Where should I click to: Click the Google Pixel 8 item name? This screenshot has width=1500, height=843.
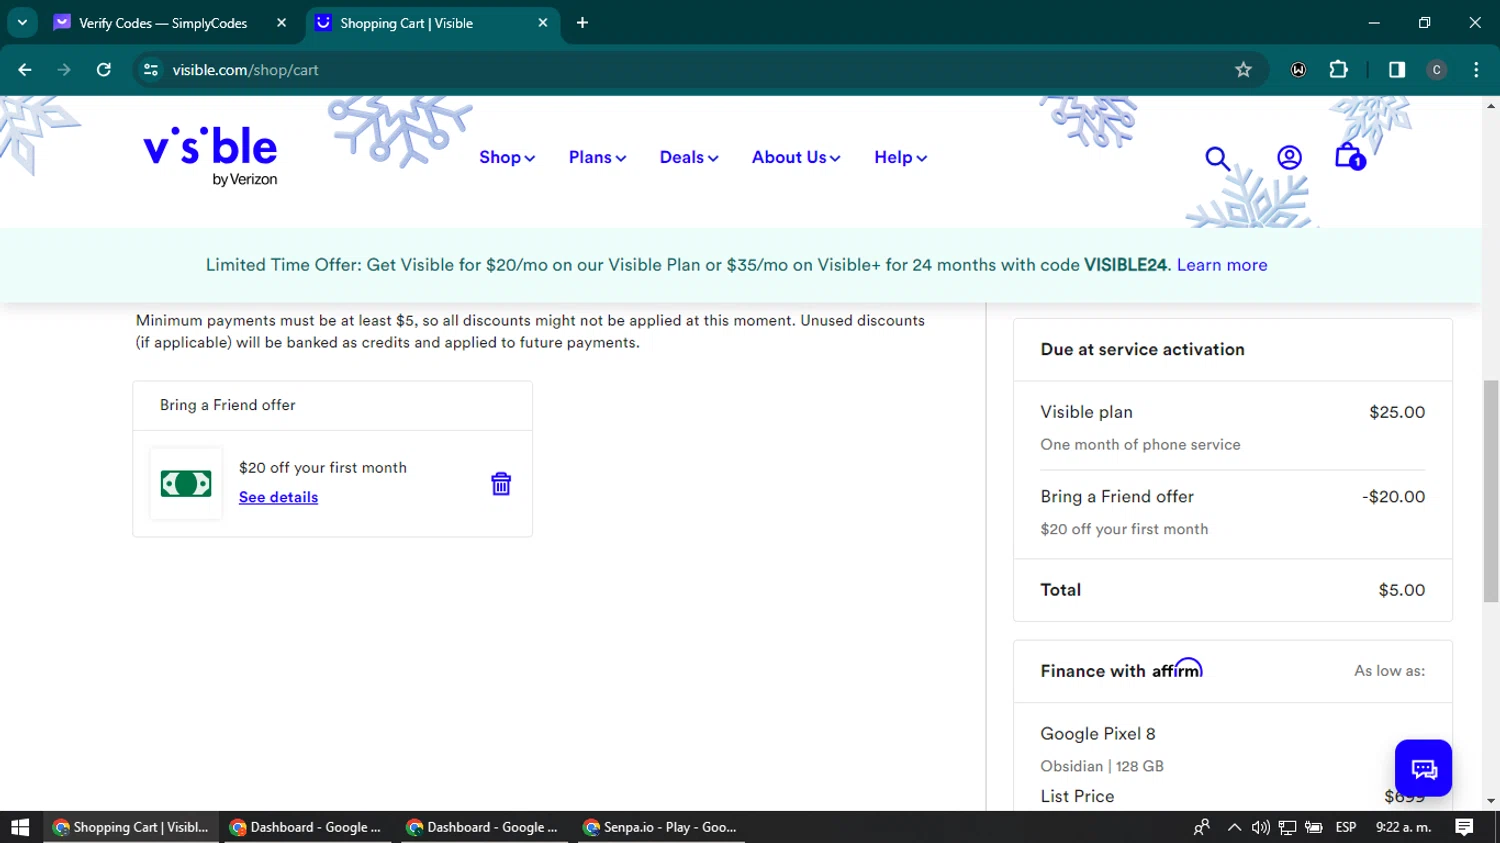pos(1097,734)
